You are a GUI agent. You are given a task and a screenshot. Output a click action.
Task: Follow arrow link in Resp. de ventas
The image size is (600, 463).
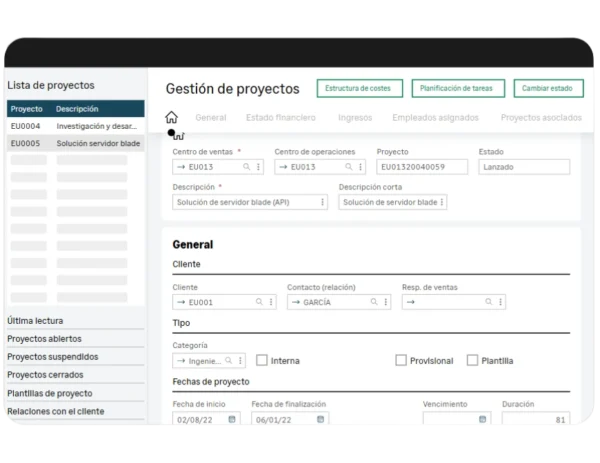tap(411, 302)
